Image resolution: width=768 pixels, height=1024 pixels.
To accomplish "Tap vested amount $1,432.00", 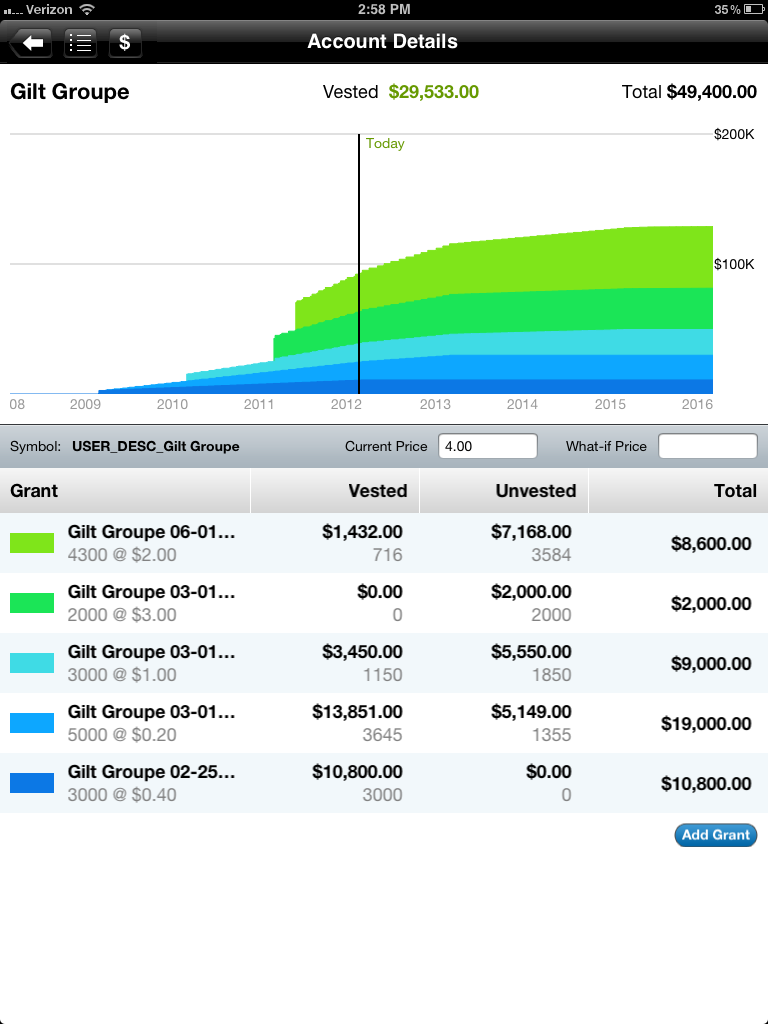I will [362, 532].
